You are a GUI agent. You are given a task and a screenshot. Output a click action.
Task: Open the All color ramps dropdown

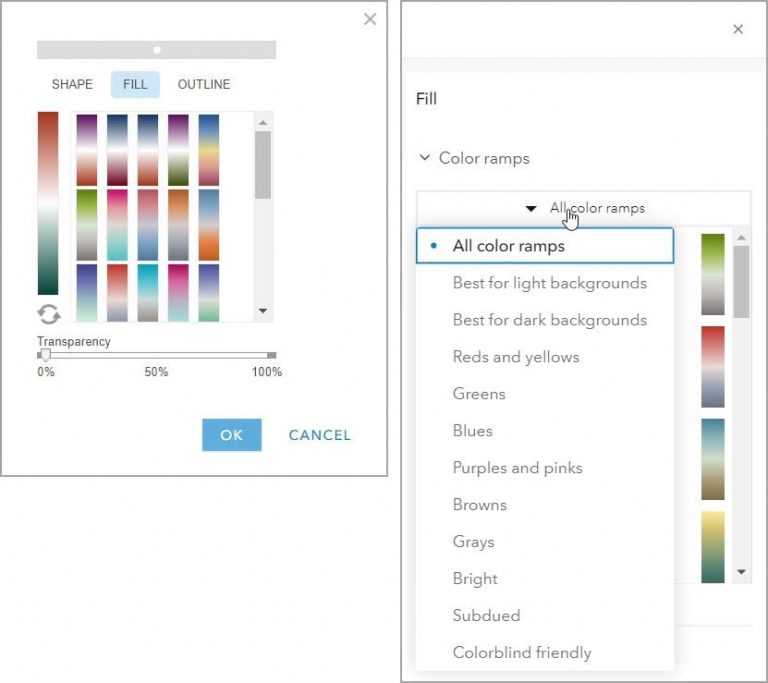click(585, 208)
